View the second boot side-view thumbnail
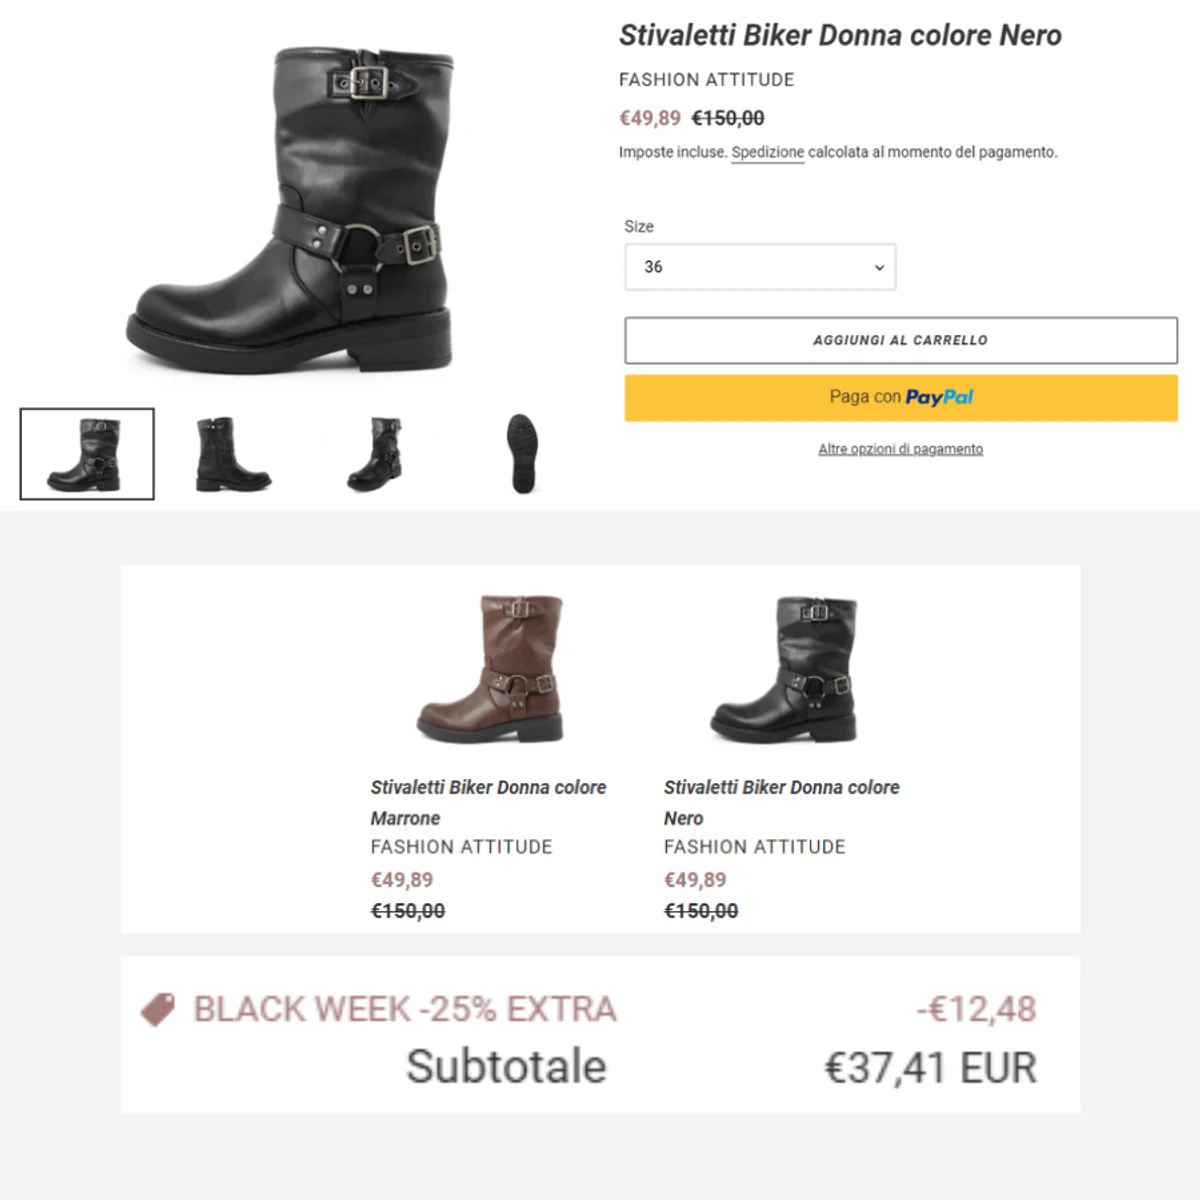 232,454
